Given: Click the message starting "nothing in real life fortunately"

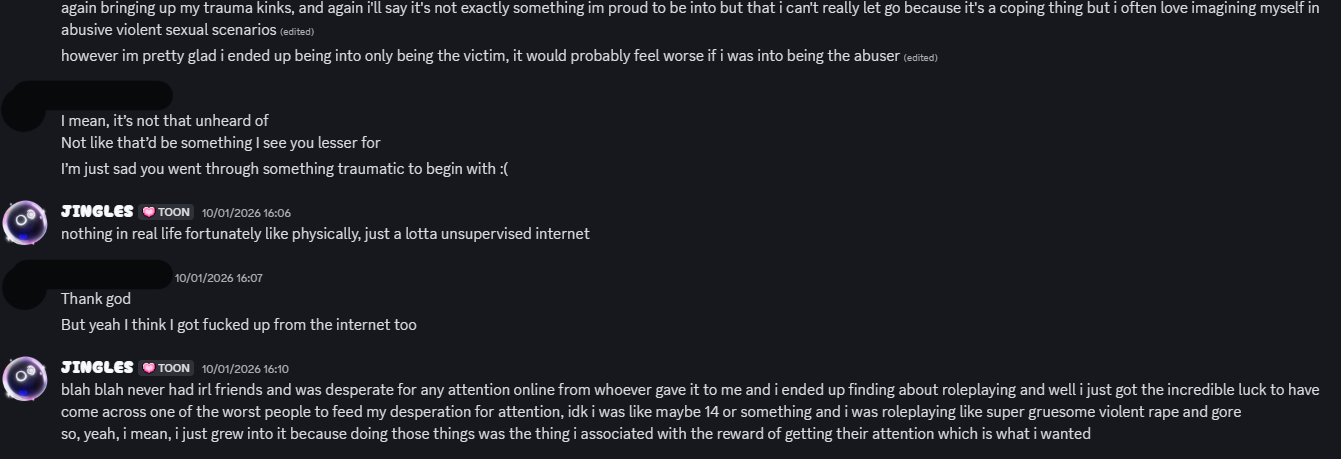Looking at the screenshot, I should point(325,234).
